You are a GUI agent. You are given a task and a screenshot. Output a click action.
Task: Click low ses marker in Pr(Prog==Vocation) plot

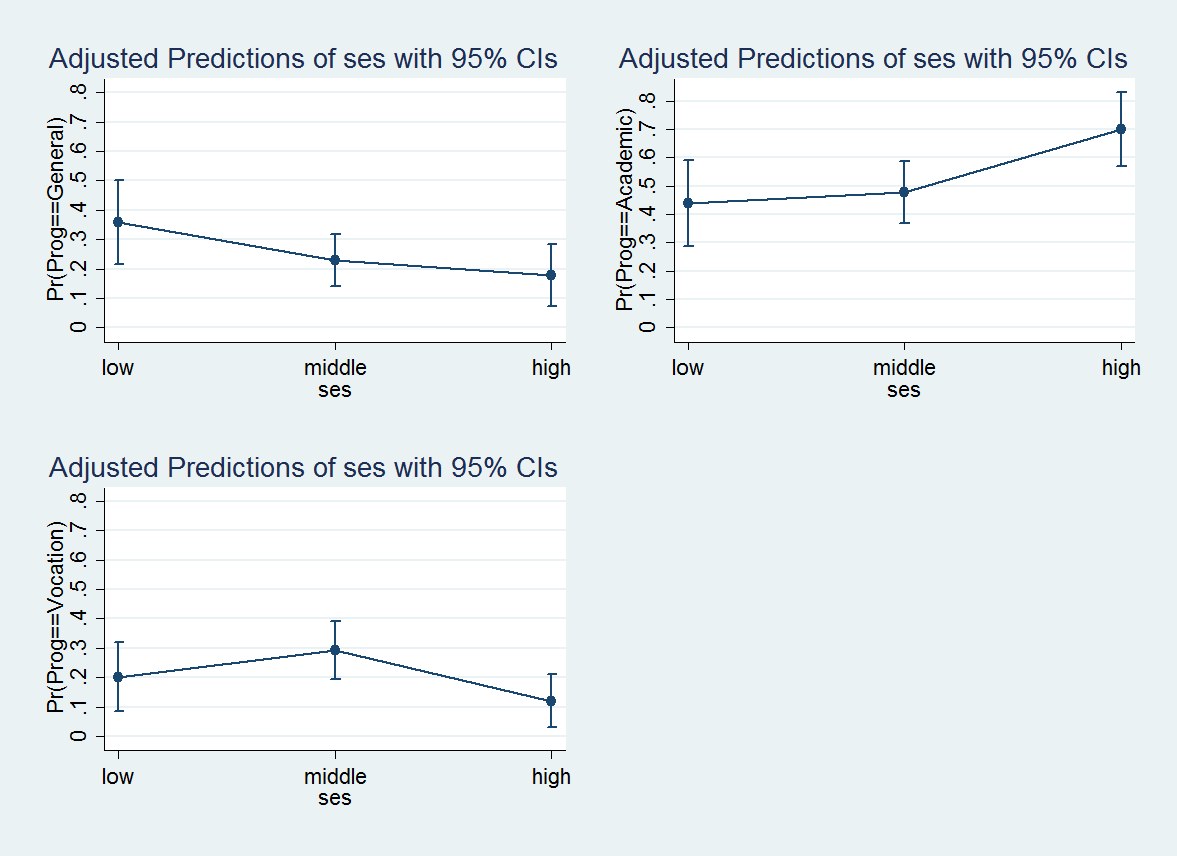[118, 677]
